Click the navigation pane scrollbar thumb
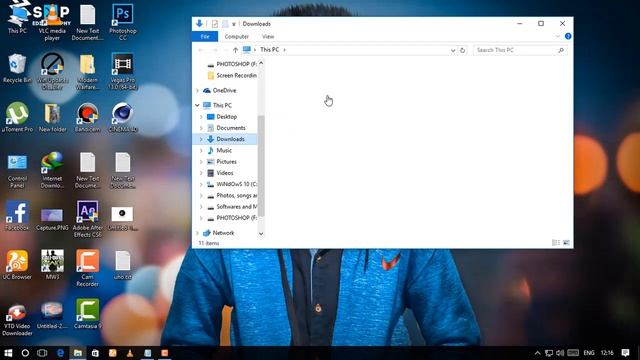The image size is (640, 360). click(261, 165)
